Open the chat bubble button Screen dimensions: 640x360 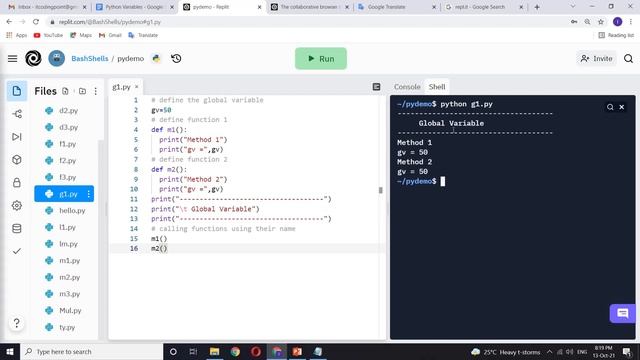pos(622,313)
